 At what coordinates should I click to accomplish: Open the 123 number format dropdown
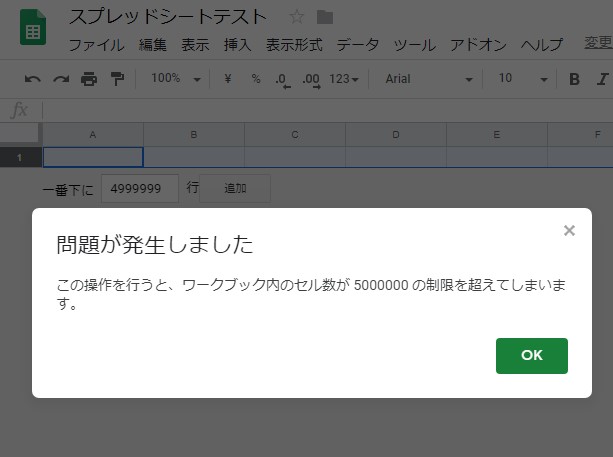click(x=344, y=79)
